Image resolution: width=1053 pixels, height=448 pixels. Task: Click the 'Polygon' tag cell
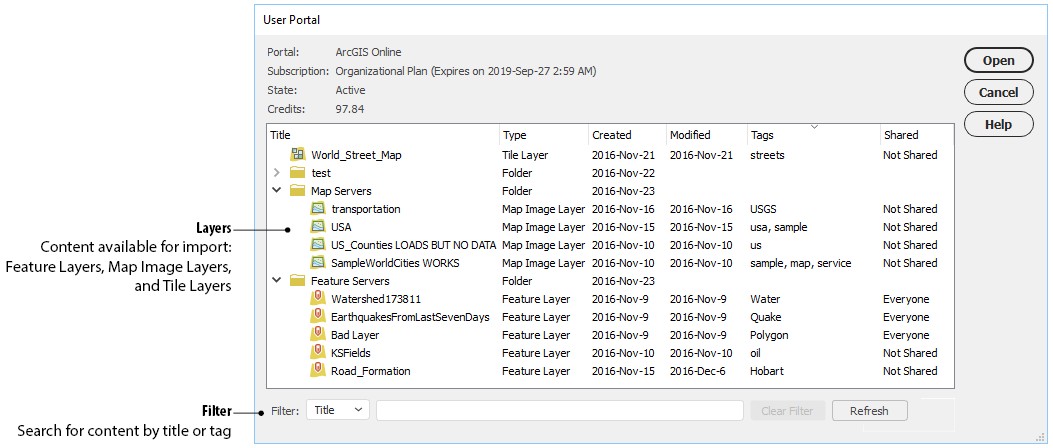click(x=769, y=334)
